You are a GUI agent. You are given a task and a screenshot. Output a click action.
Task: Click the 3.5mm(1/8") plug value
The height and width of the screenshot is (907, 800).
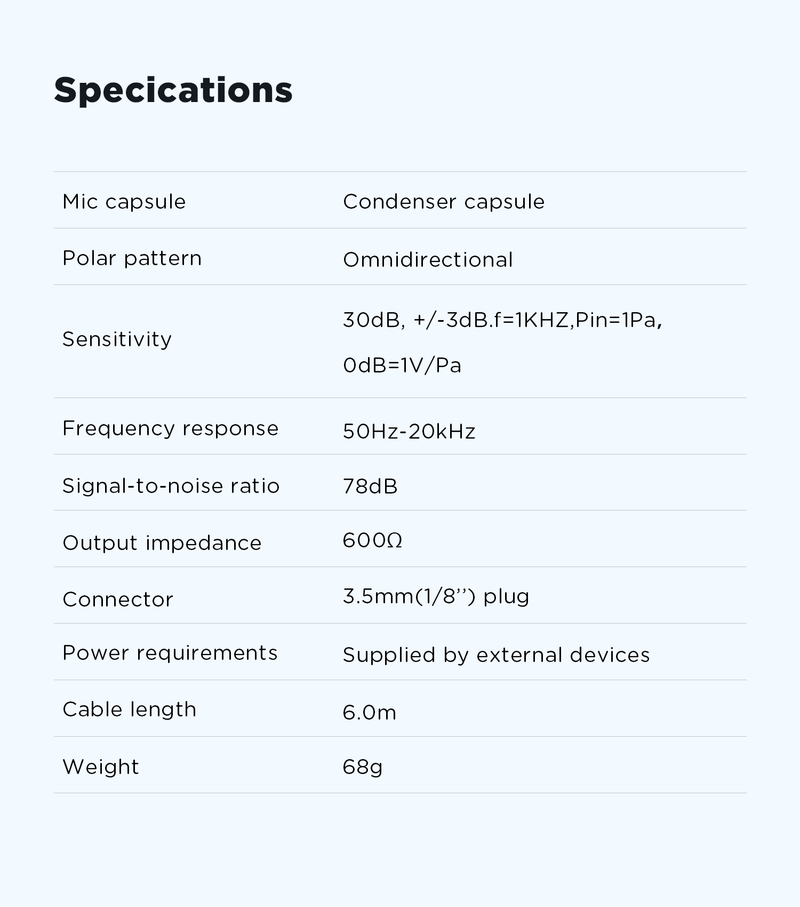436,597
